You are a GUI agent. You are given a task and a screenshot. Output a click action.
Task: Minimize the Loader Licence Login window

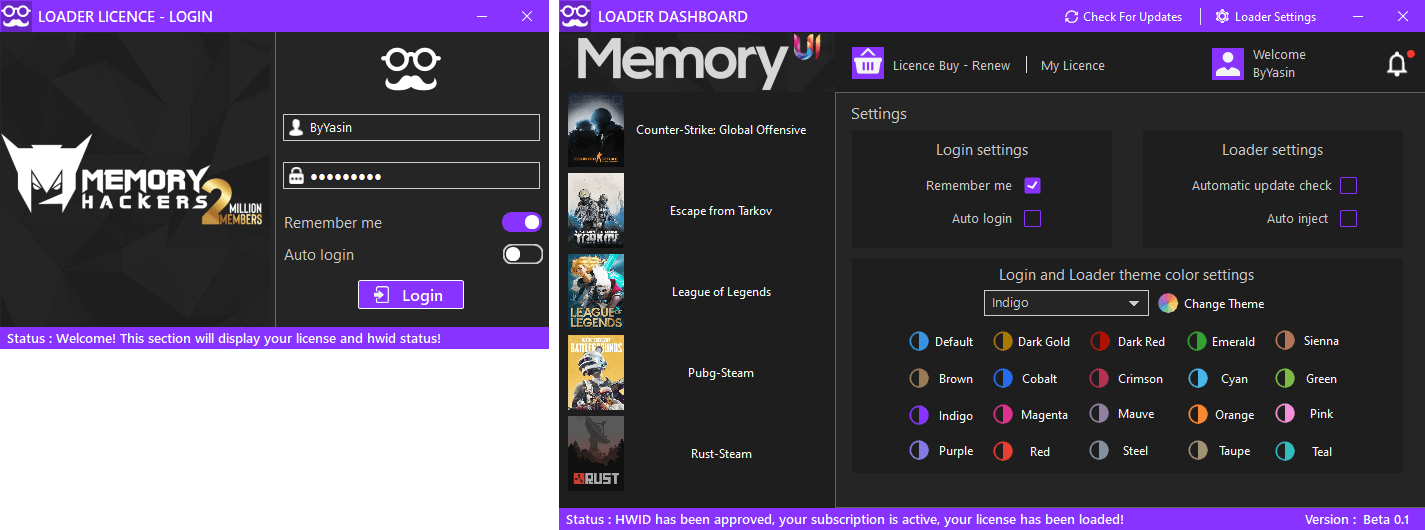(x=482, y=16)
